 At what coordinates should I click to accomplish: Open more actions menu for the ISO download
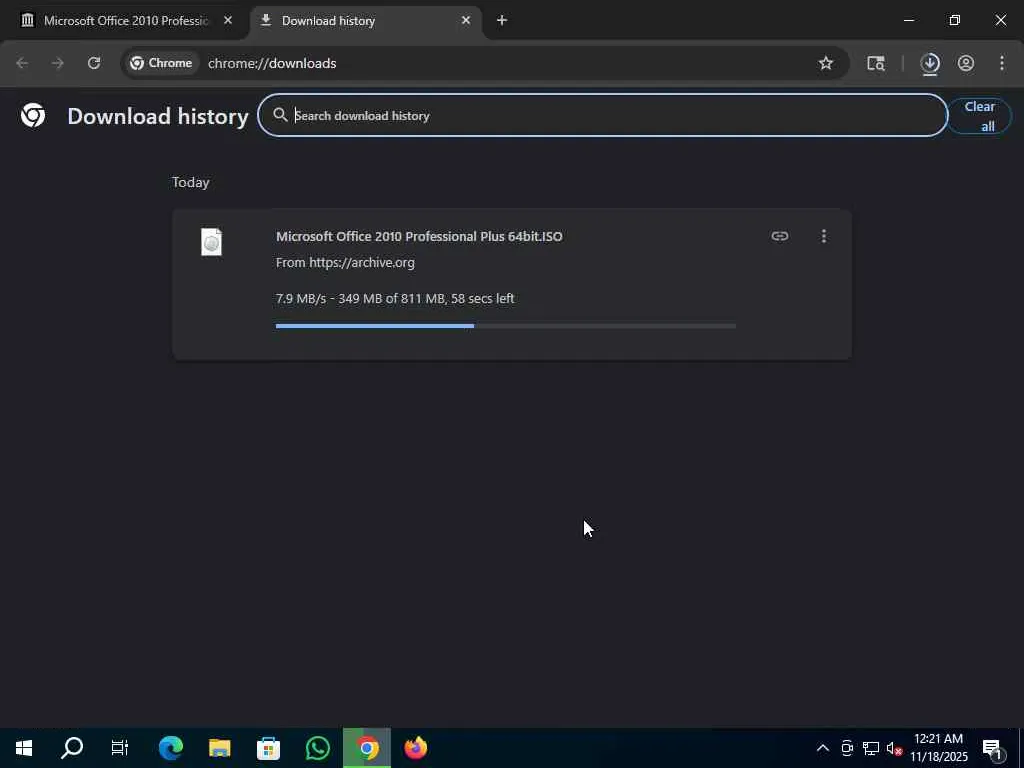tap(824, 236)
